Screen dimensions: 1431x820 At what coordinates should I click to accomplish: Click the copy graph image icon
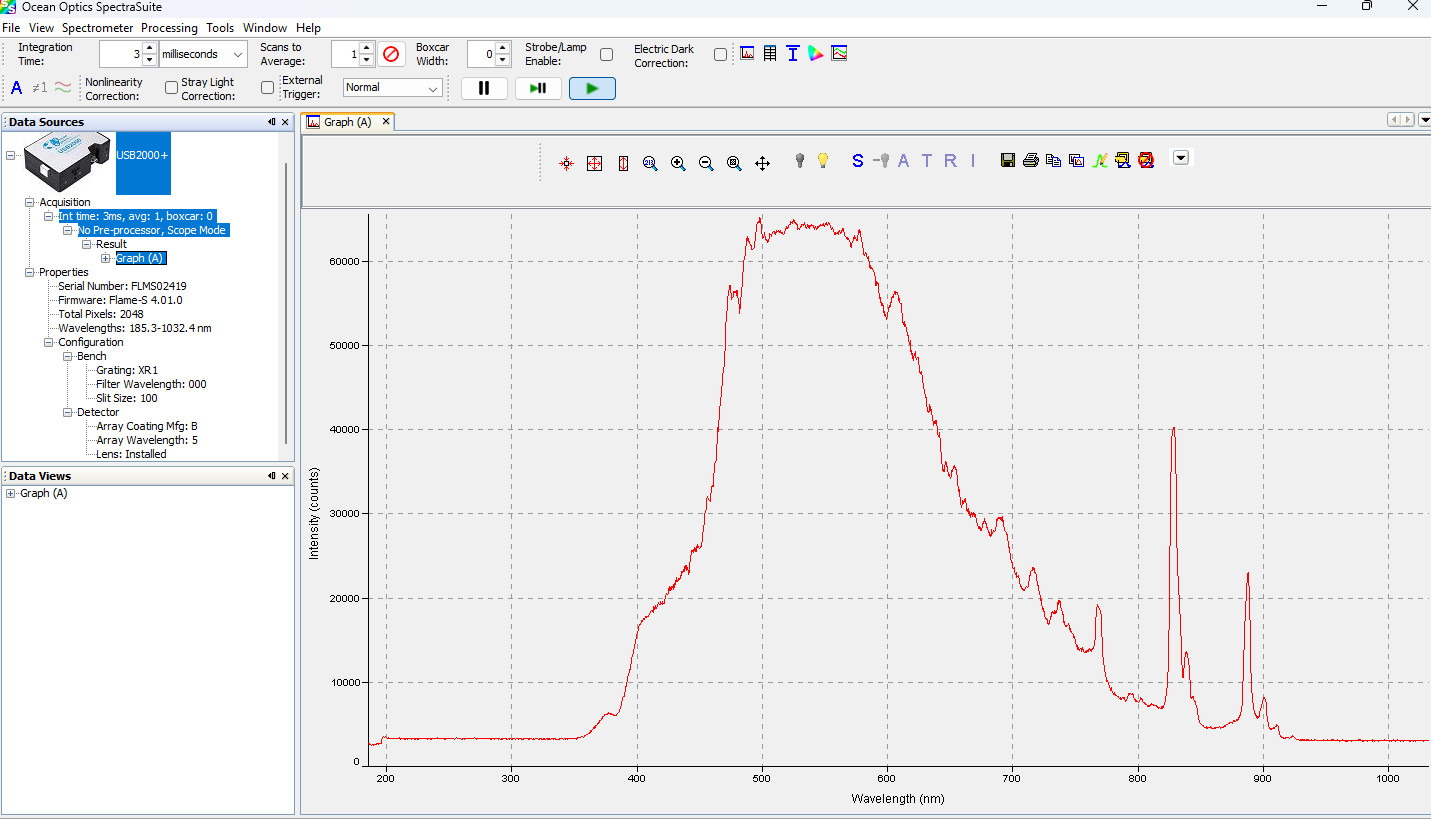point(1077,160)
